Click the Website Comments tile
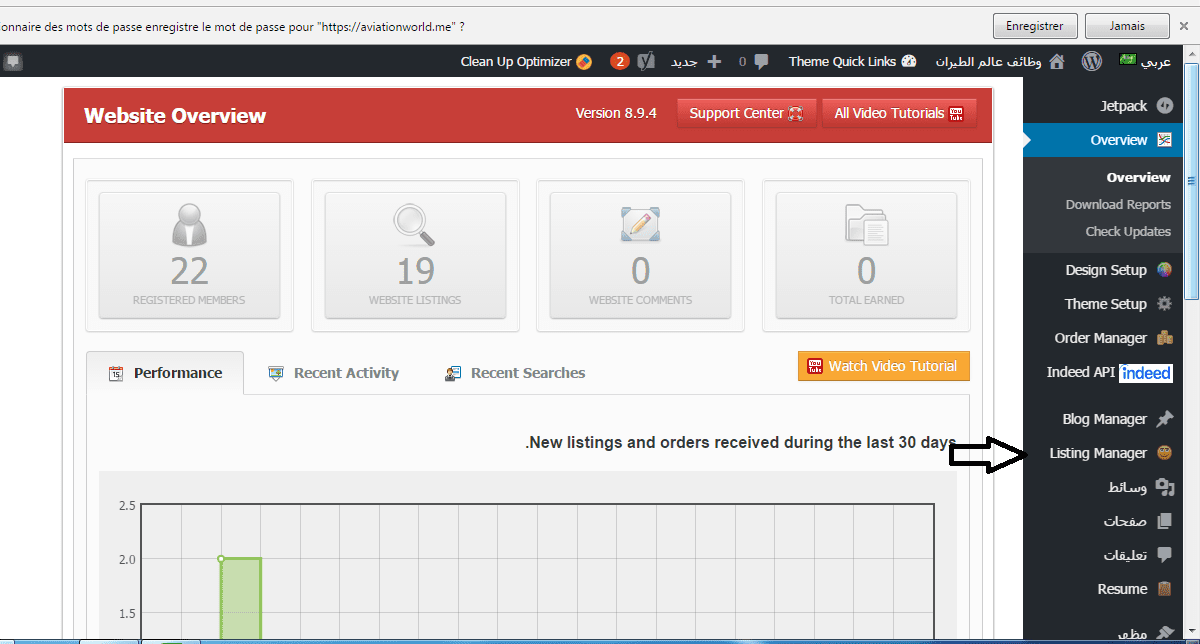 (640, 255)
